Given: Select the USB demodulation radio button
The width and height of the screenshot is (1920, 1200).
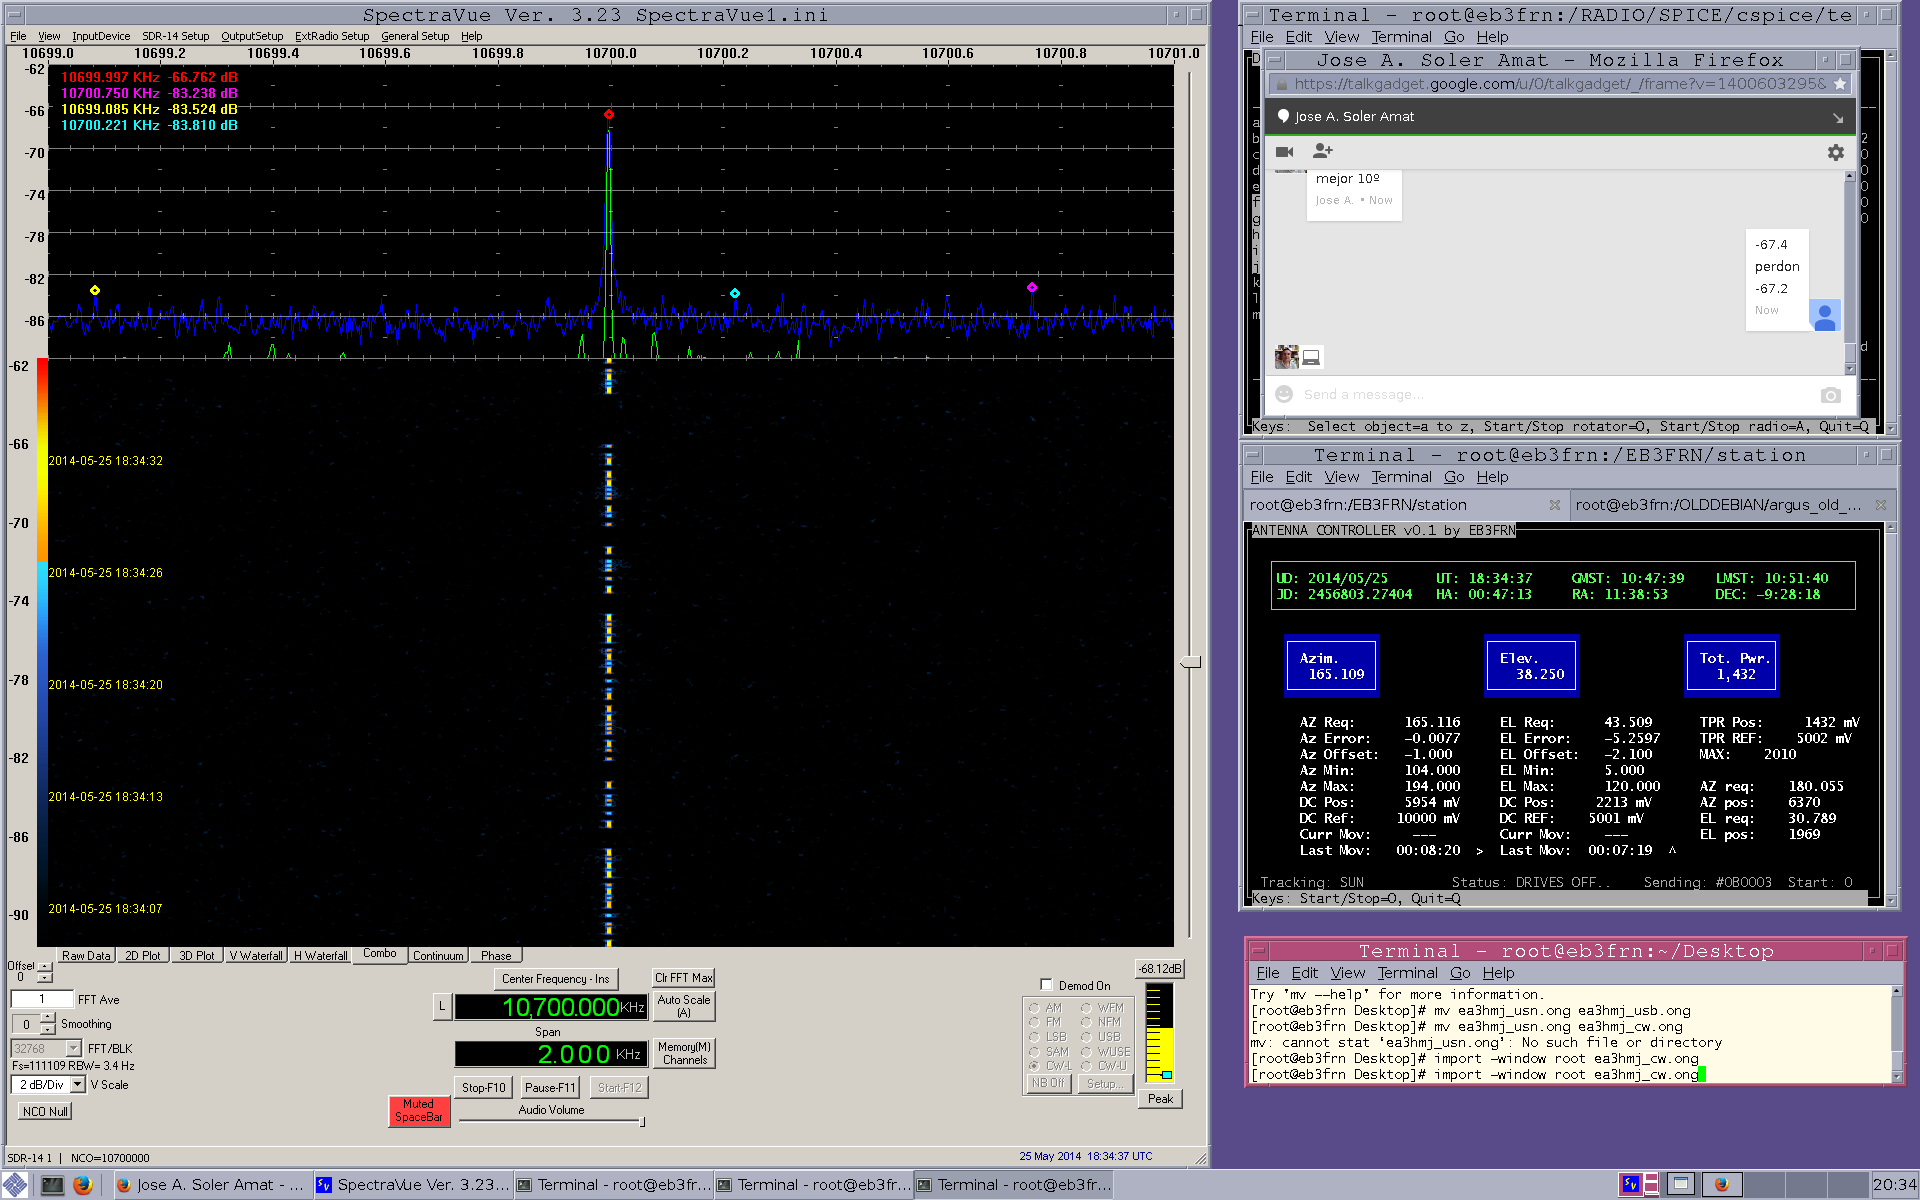Looking at the screenshot, I should (1086, 1037).
